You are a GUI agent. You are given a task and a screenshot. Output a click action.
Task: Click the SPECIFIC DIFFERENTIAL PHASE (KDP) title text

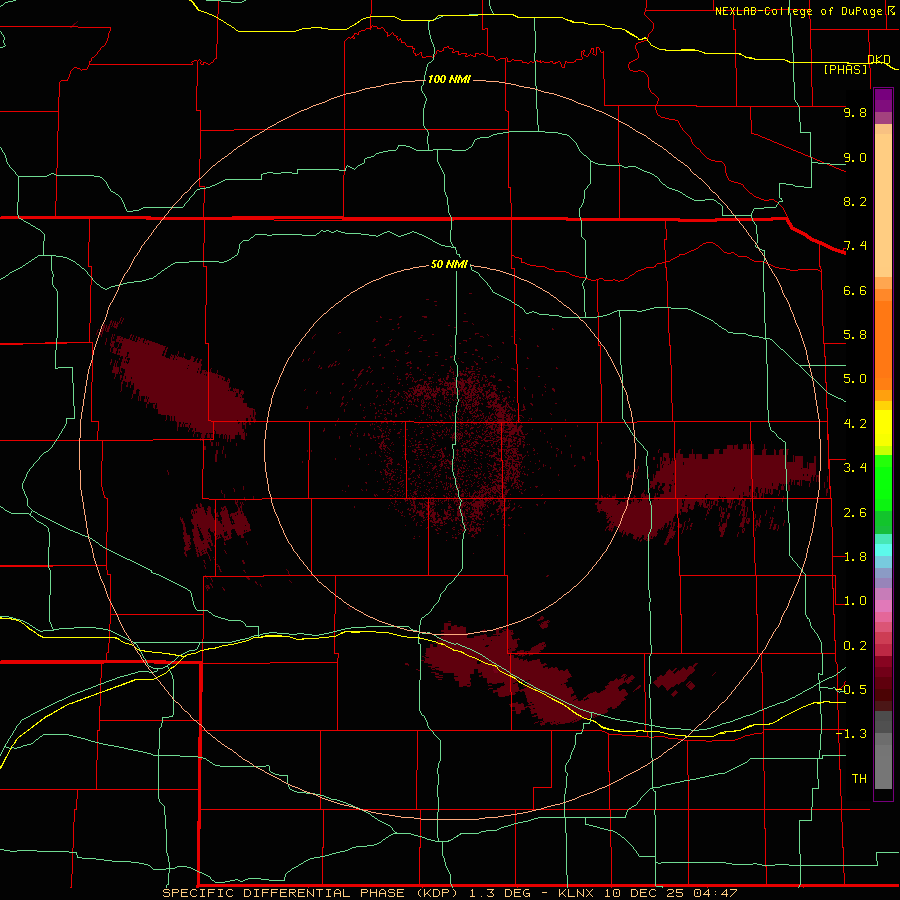click(x=311, y=893)
